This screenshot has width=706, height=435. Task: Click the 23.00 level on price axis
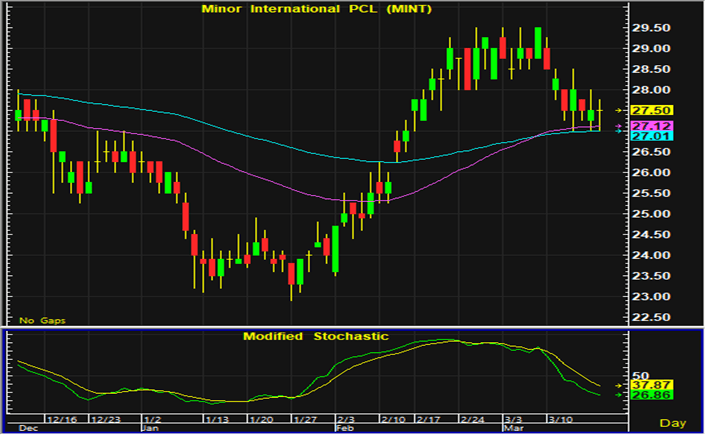tap(649, 297)
